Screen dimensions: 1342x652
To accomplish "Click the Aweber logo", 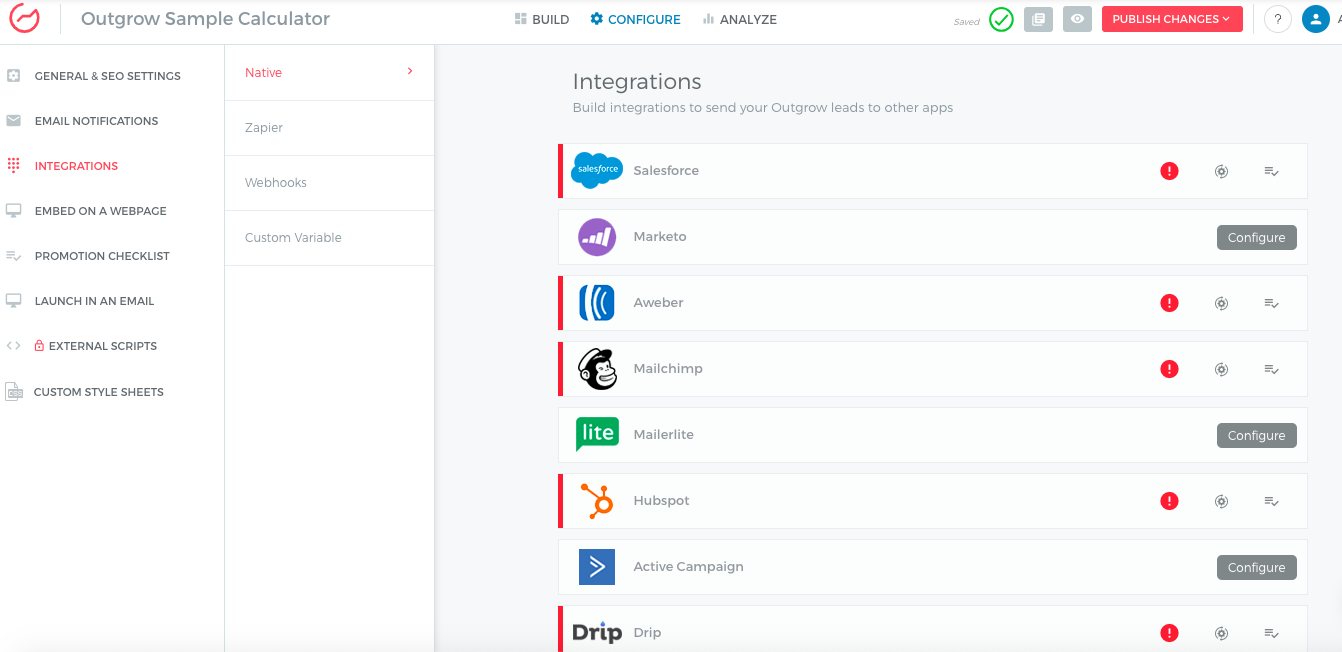I will 597,303.
